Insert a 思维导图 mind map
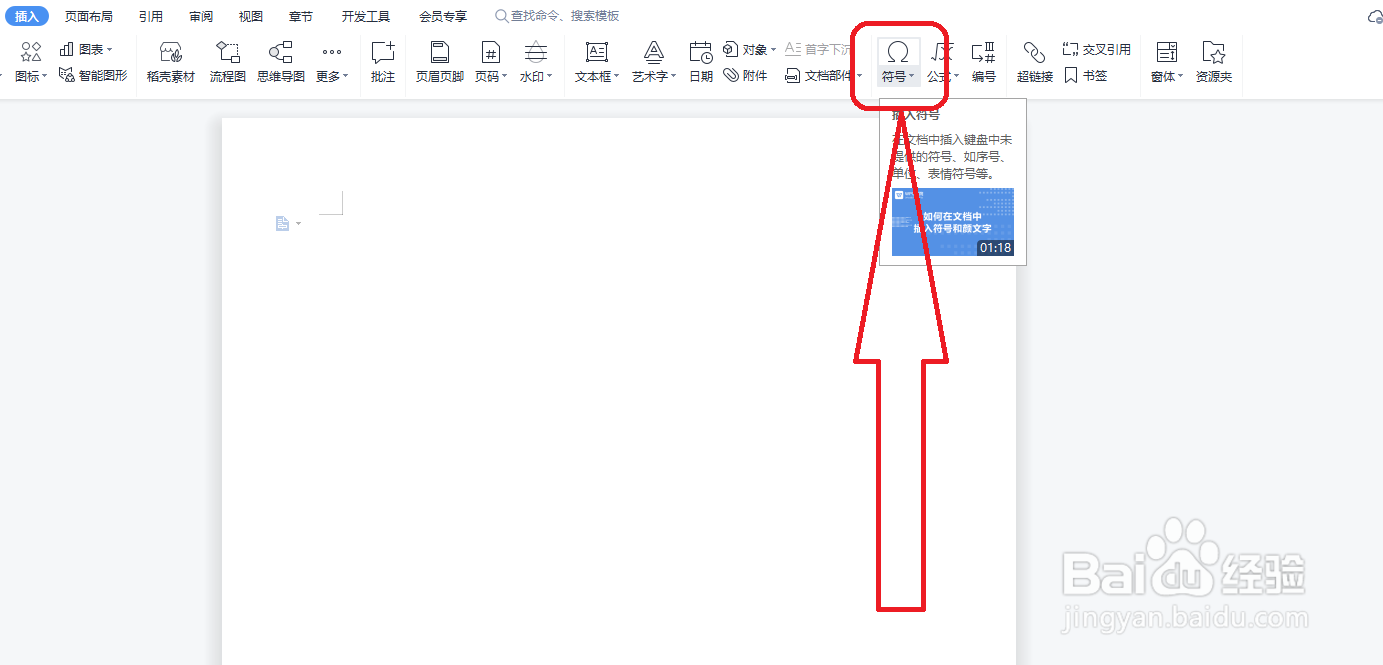This screenshot has width=1383, height=665. (281, 62)
